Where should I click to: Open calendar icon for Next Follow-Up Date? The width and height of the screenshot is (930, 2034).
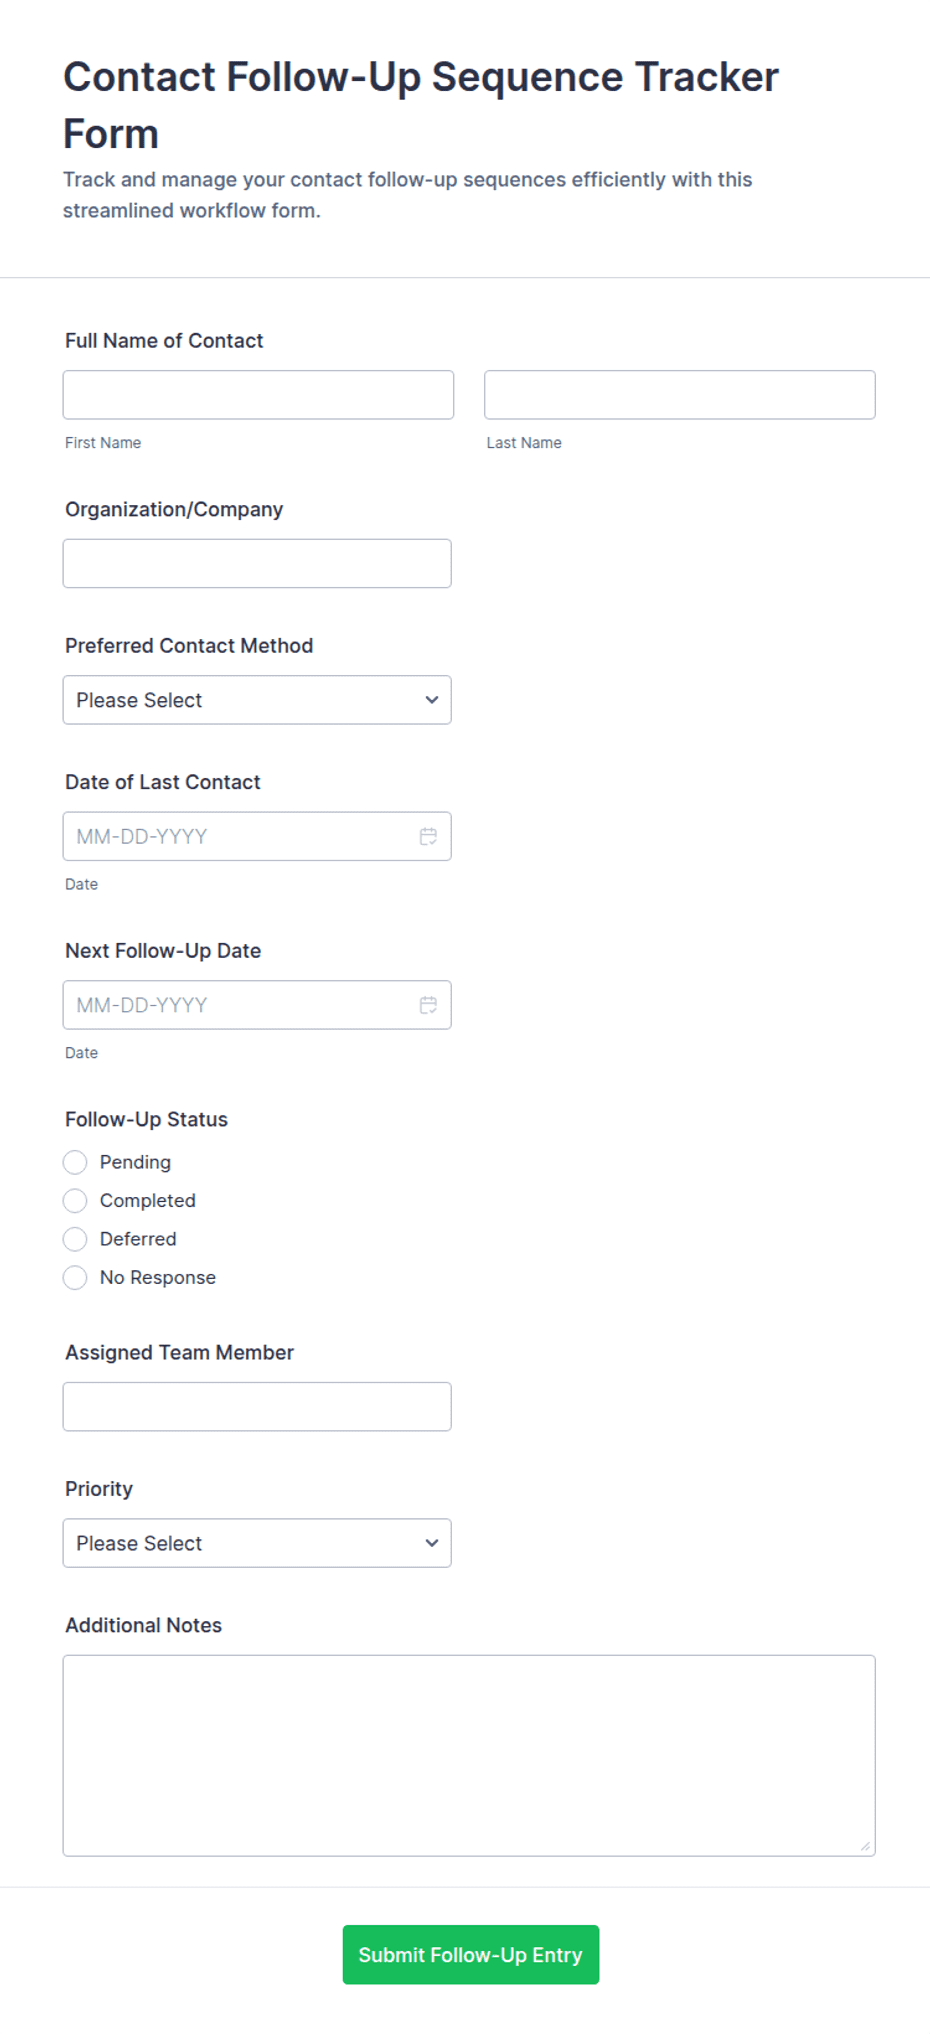tap(428, 1005)
